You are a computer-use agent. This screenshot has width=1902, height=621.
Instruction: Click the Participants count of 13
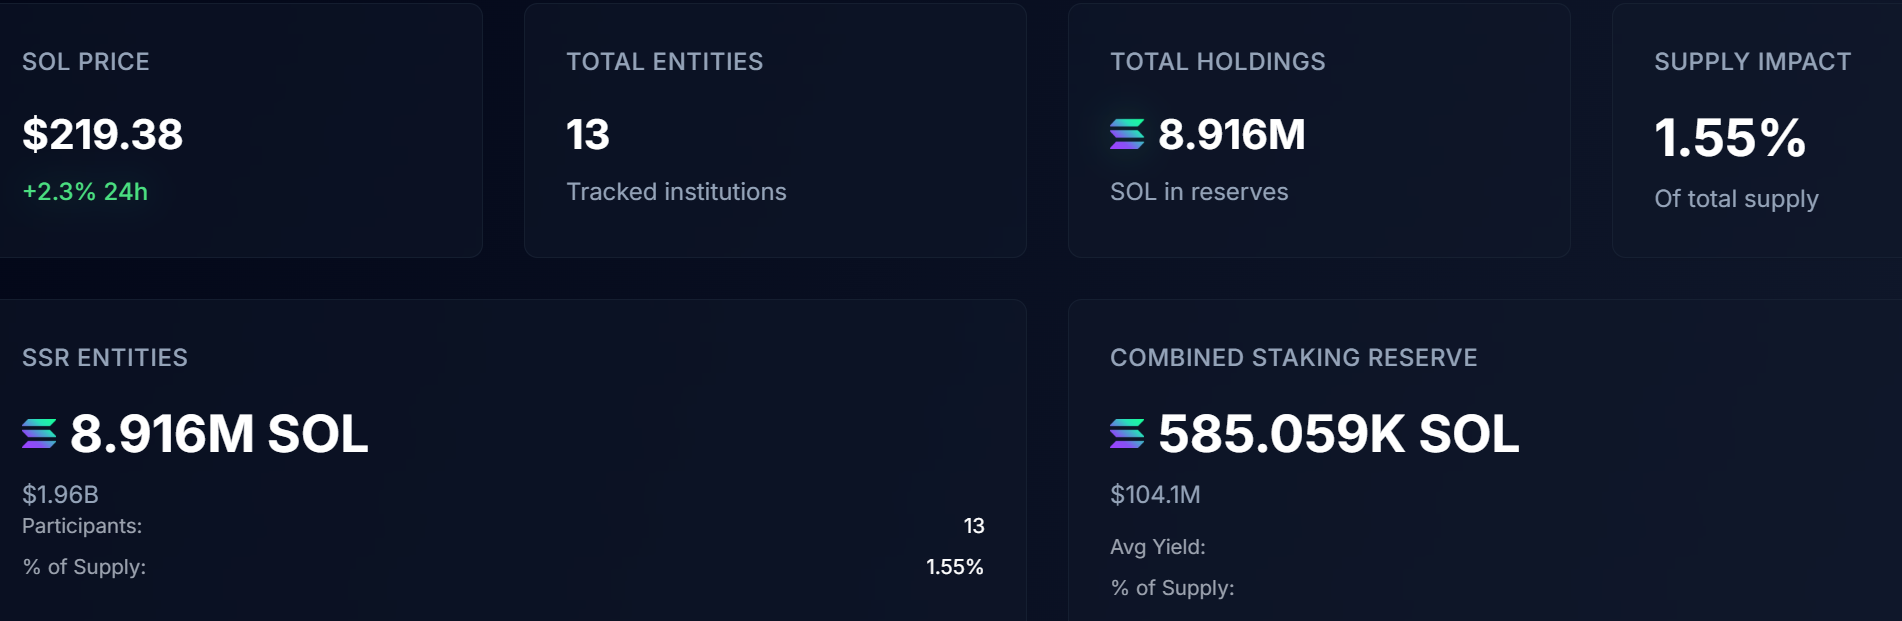tap(973, 526)
